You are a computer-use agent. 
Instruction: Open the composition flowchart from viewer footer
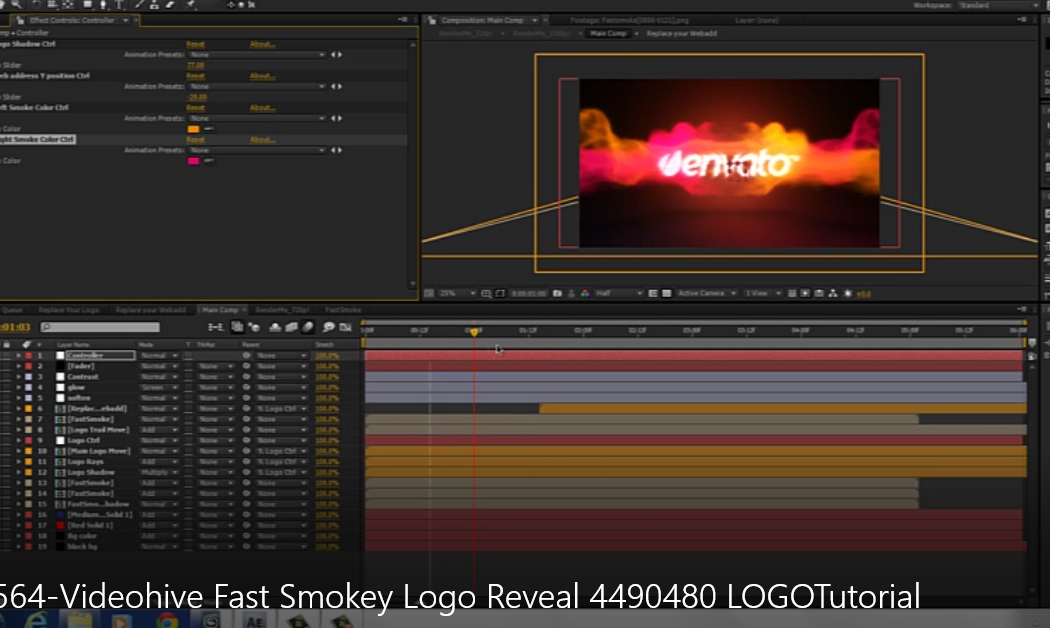833,293
